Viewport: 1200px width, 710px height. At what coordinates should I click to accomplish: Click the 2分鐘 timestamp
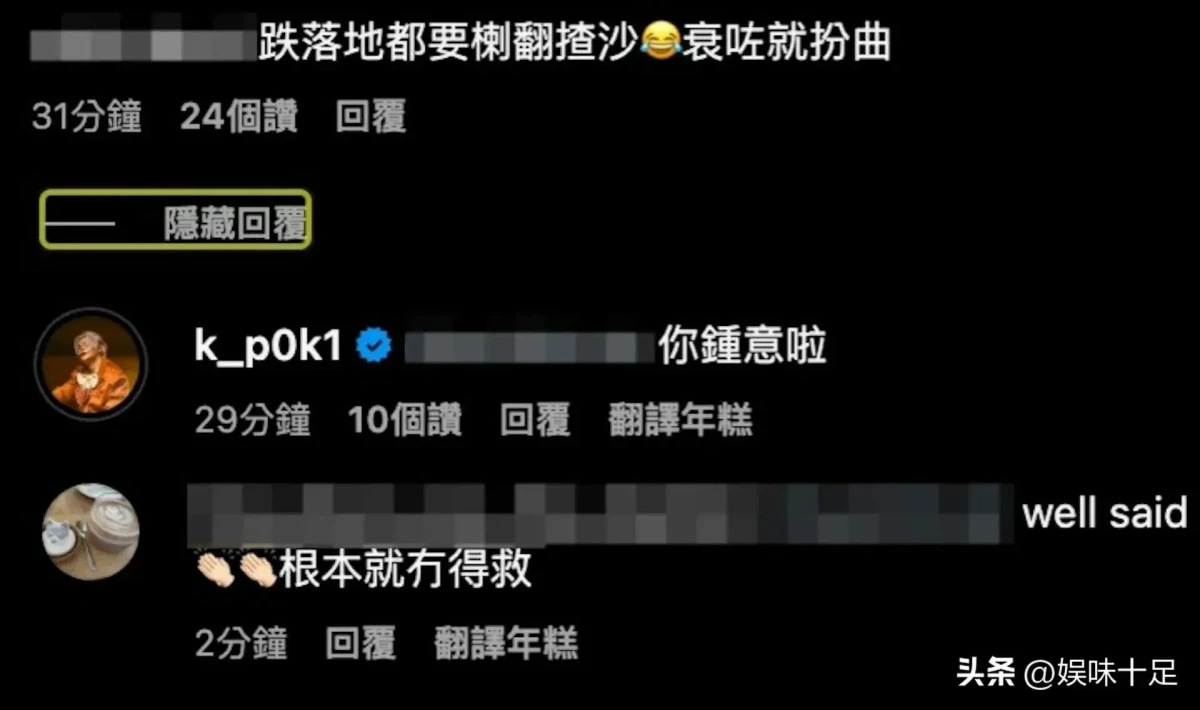pyautogui.click(x=241, y=643)
